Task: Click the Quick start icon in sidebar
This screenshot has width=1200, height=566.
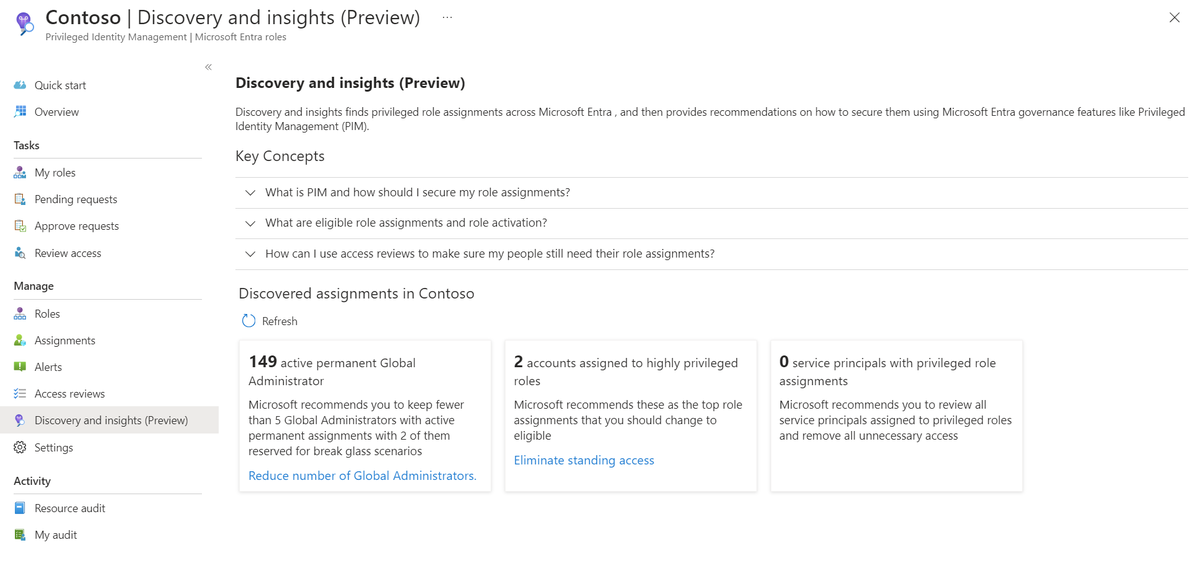Action: [20, 85]
